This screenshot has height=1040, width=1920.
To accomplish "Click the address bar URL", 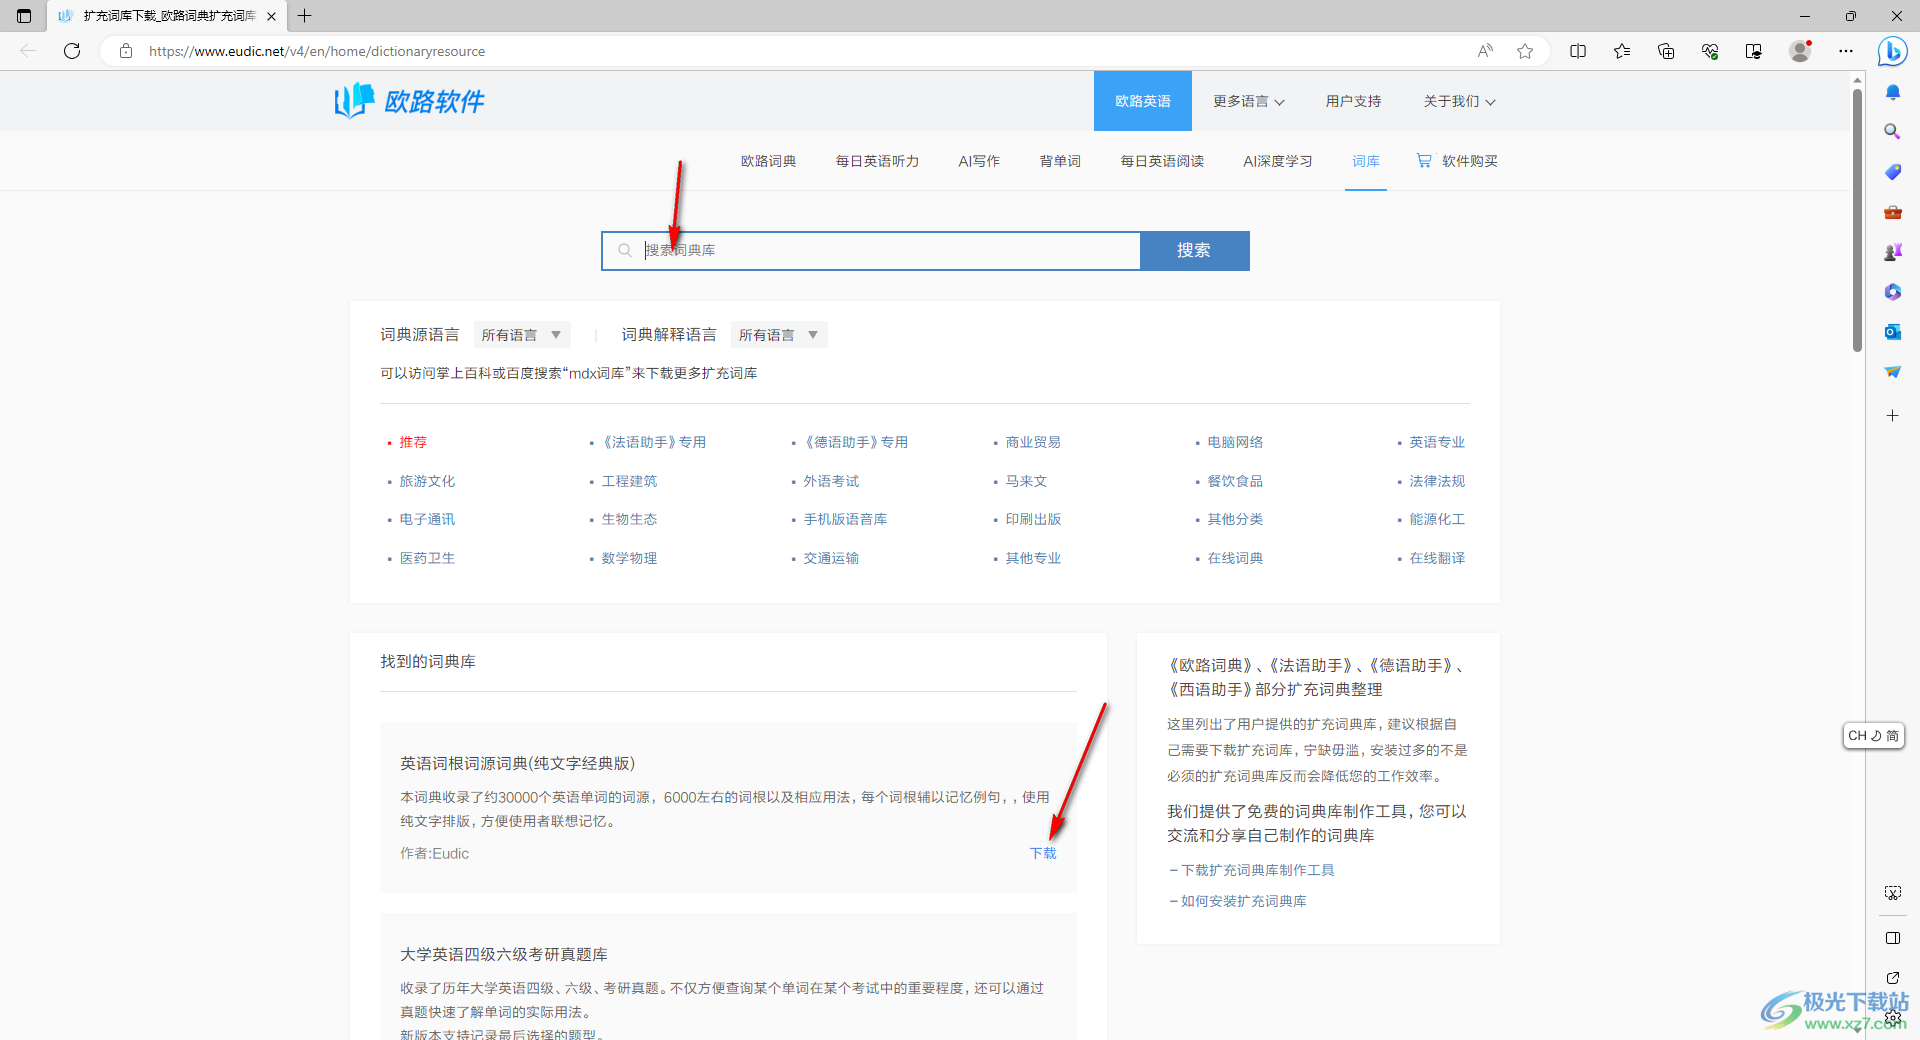I will tap(317, 51).
